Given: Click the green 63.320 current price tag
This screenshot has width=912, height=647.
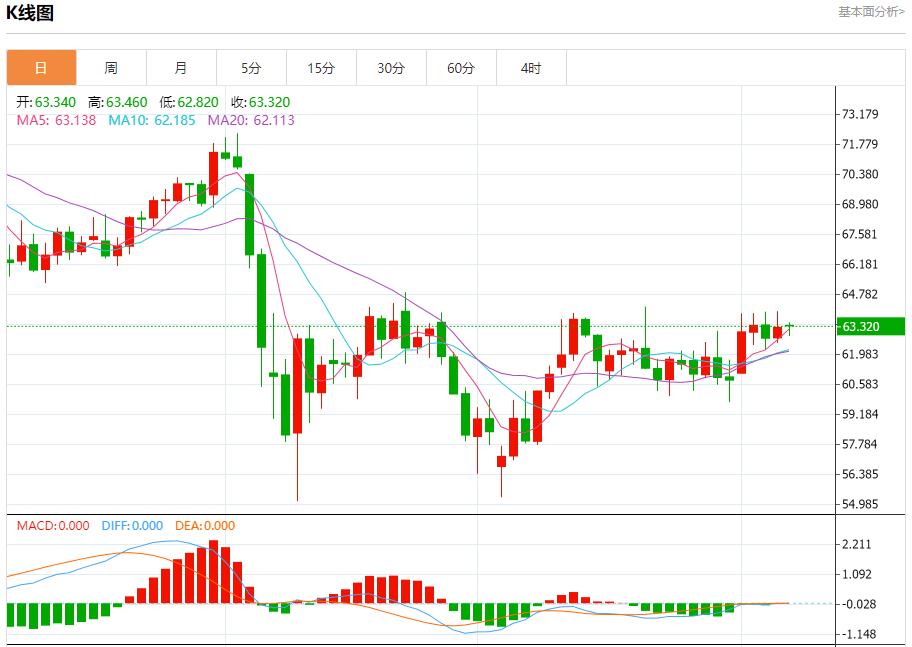Looking at the screenshot, I should point(871,326).
